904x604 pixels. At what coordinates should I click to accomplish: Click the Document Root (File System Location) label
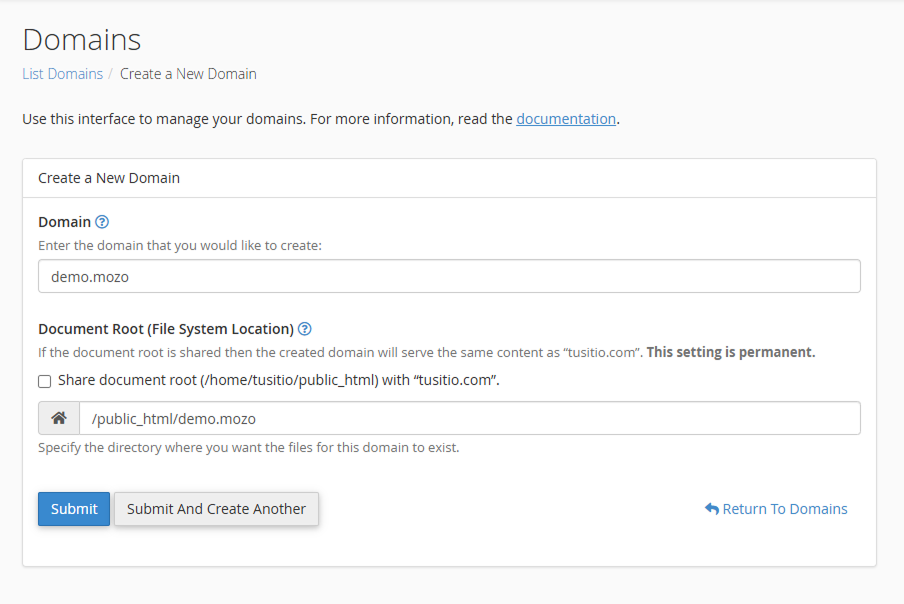166,329
